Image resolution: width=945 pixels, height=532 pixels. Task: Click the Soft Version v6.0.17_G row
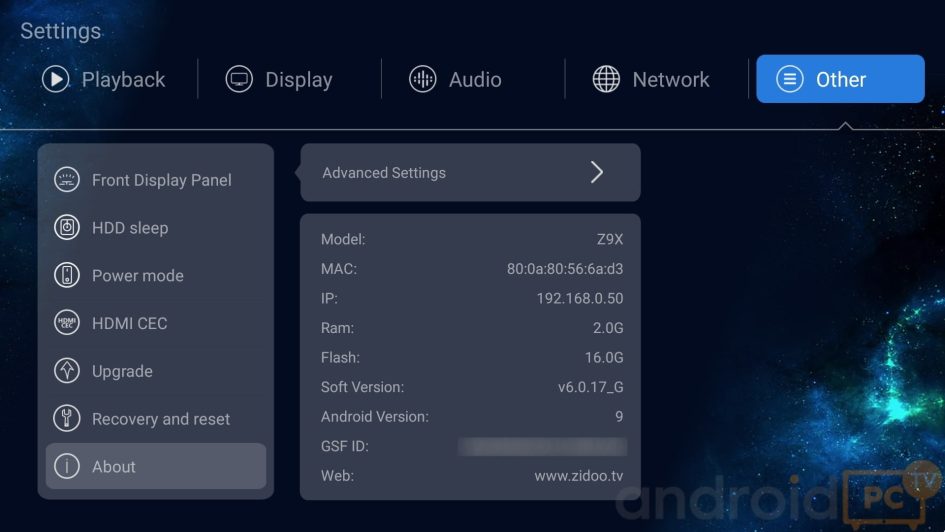(471, 387)
